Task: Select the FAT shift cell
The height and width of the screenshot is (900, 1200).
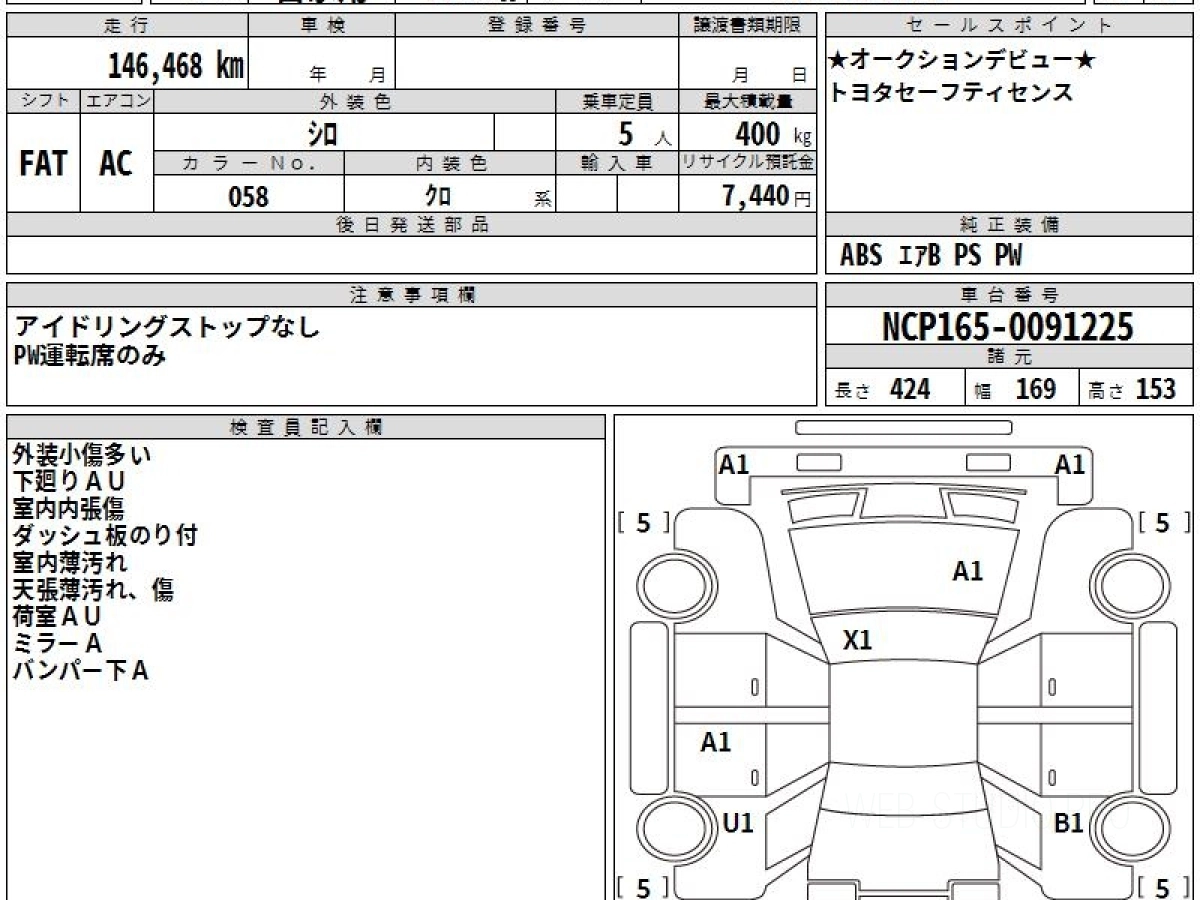Action: coord(43,164)
